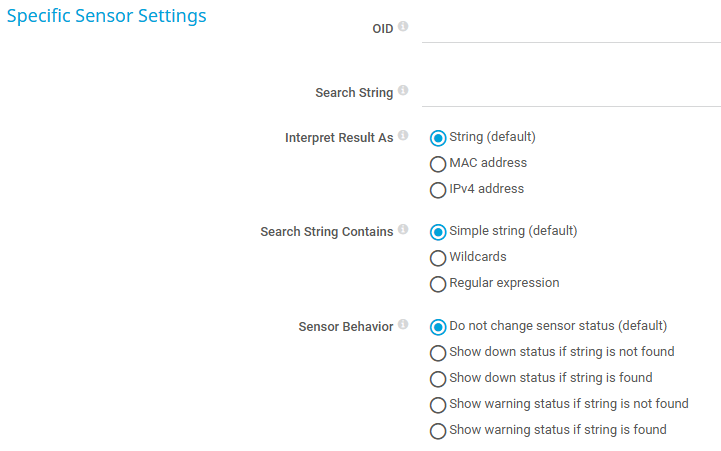Show info for Search String Contains
The height and width of the screenshot is (451, 721).
(x=403, y=230)
